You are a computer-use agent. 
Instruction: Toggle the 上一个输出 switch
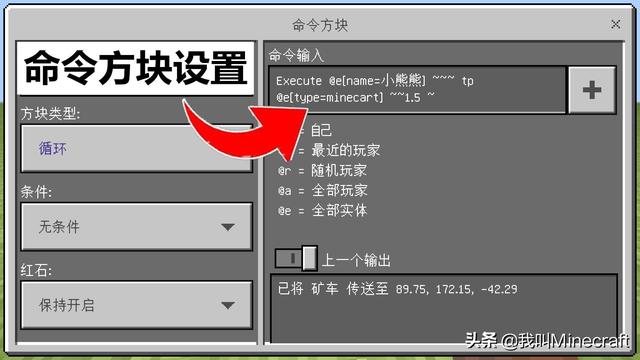[x=296, y=258]
